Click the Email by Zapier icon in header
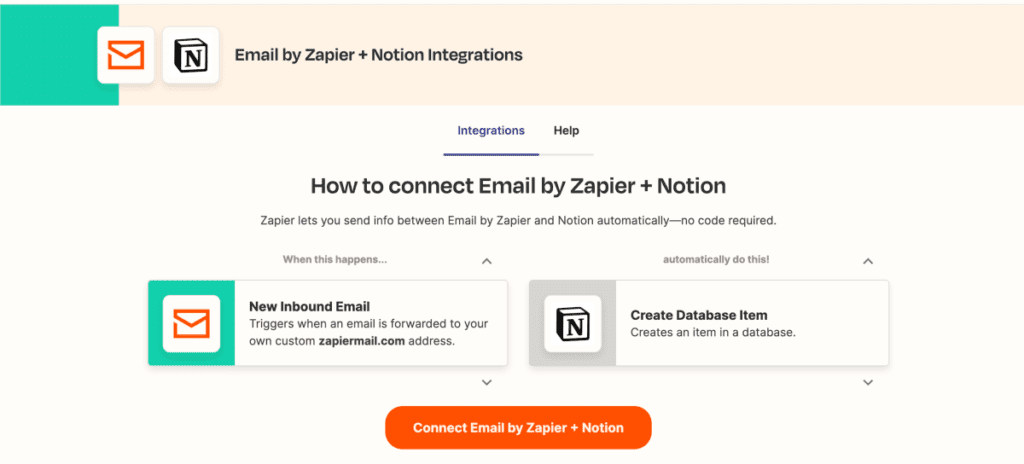1024x464 pixels. click(x=126, y=55)
